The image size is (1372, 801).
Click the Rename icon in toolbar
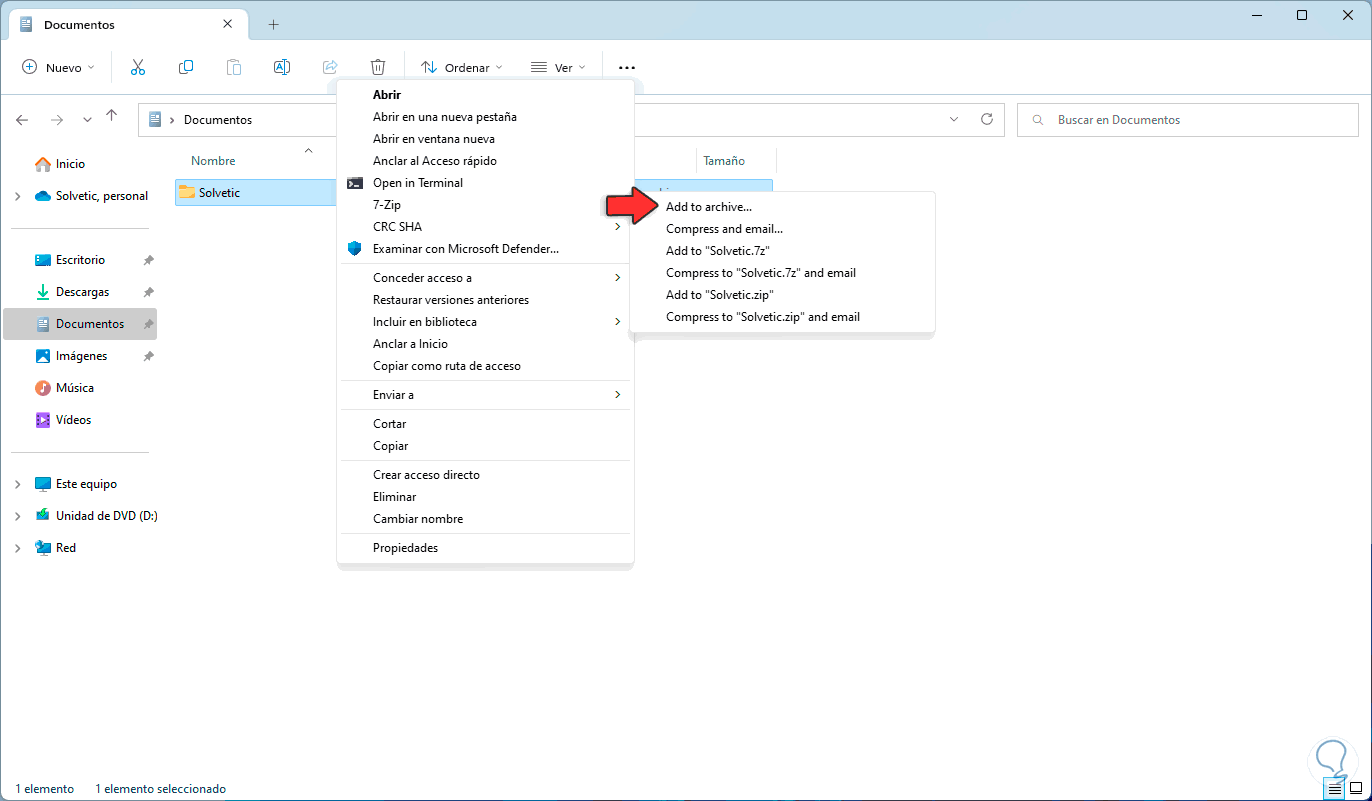tap(282, 67)
